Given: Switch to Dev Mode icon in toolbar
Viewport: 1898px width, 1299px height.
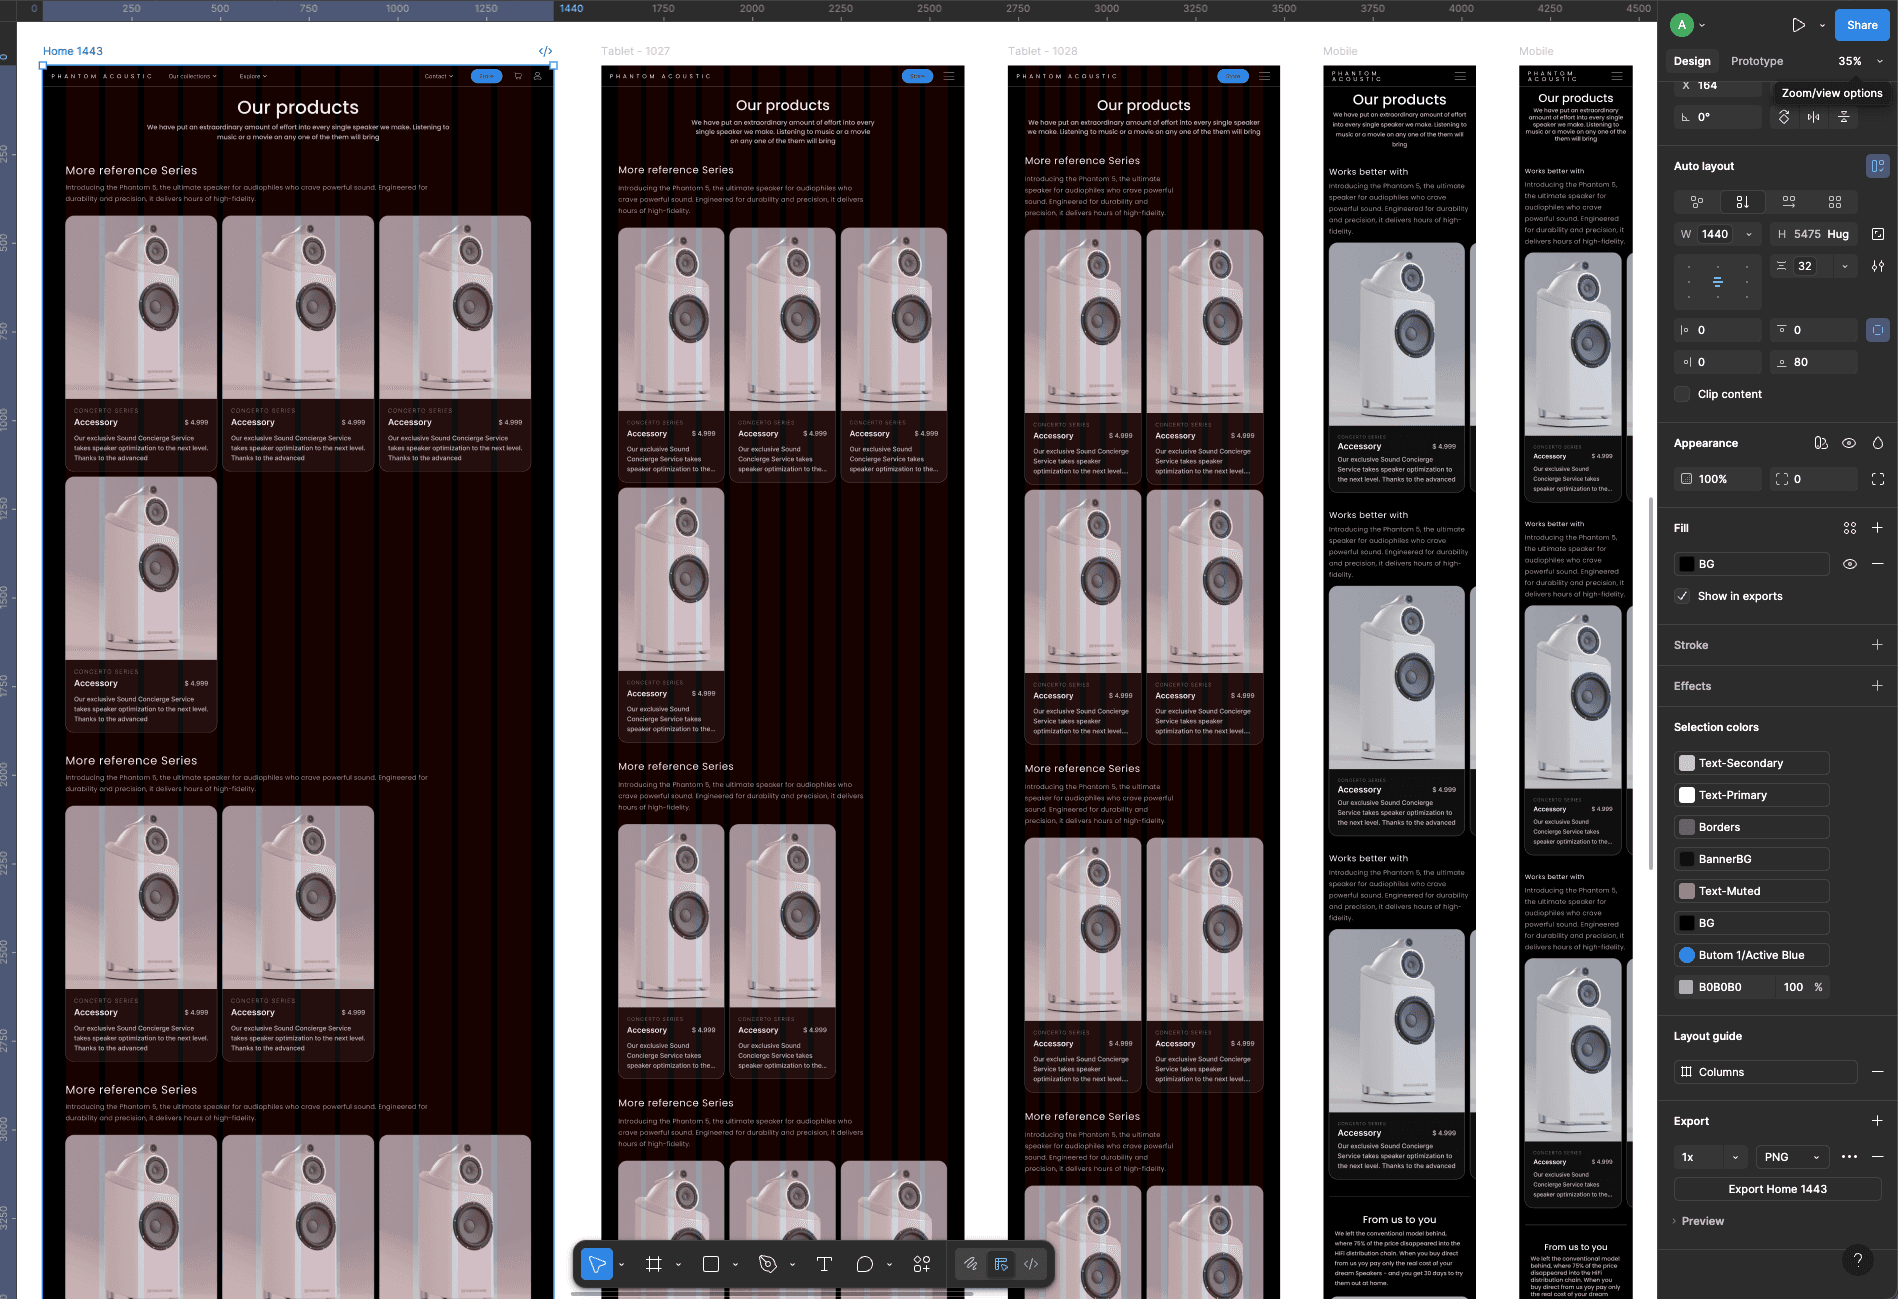Looking at the screenshot, I should [1031, 1264].
